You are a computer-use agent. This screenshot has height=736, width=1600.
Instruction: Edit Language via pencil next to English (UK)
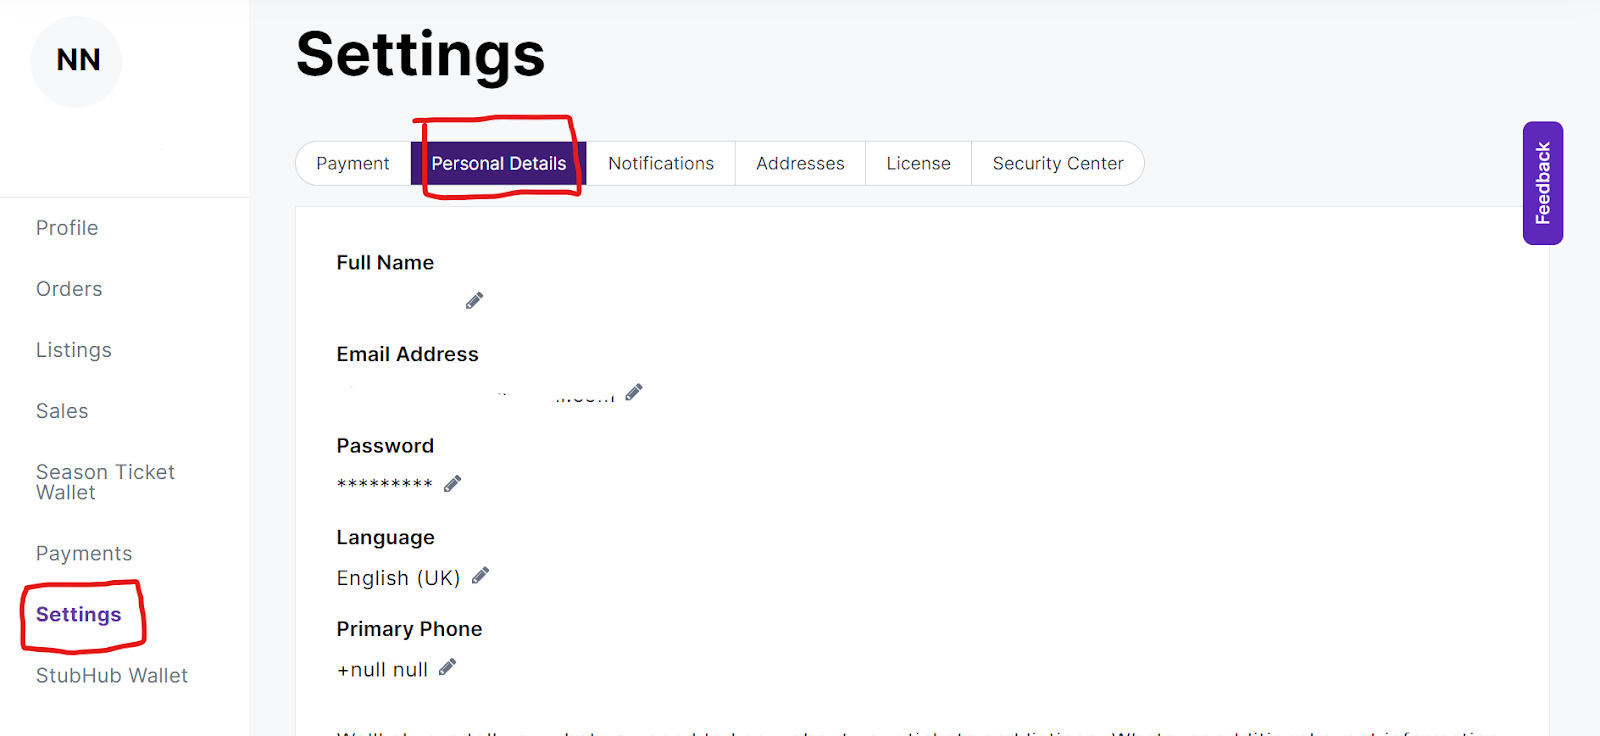tap(481, 576)
